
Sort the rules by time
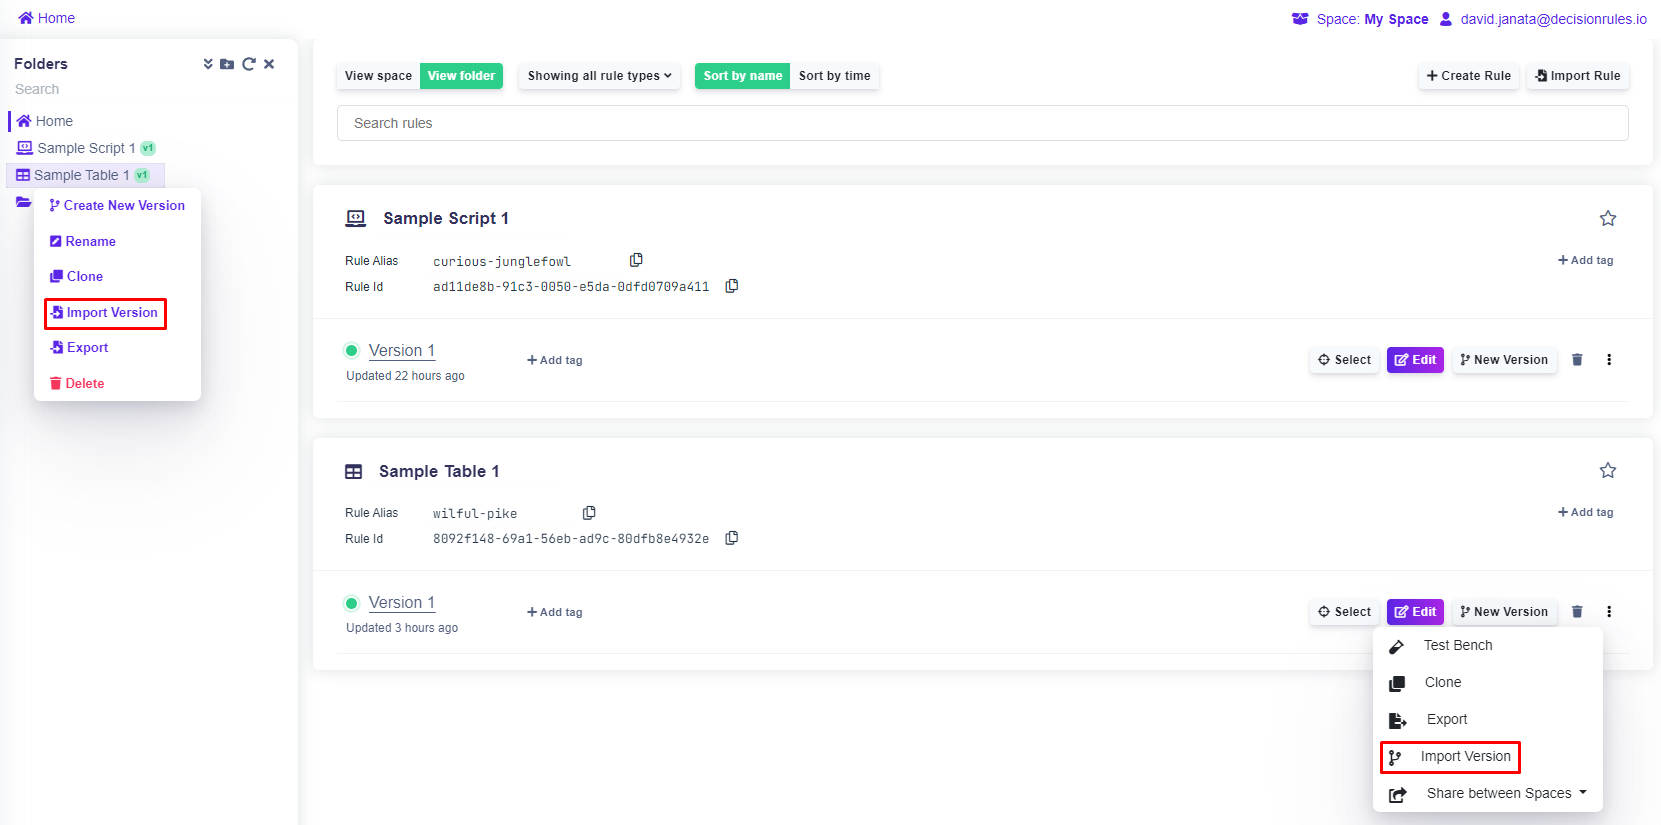(x=834, y=76)
